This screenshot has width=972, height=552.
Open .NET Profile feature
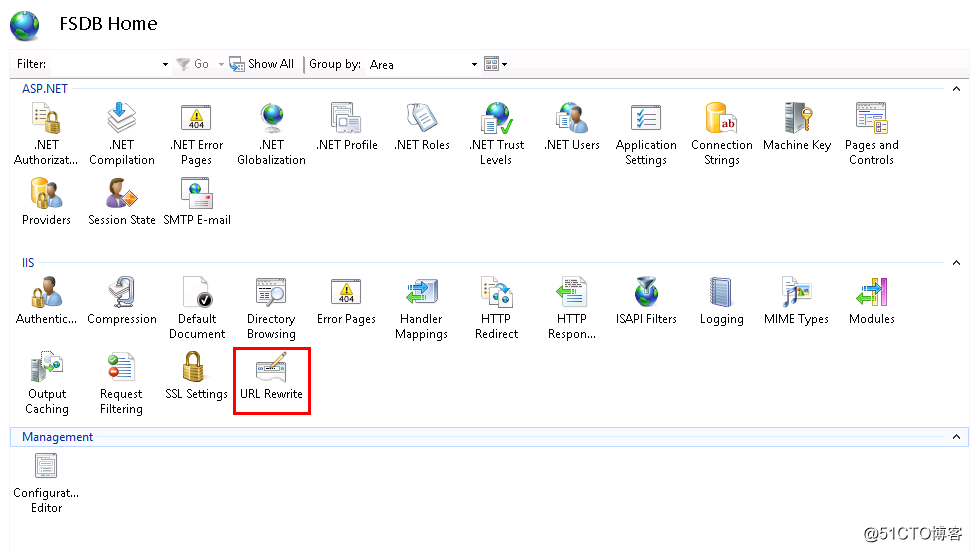click(347, 127)
